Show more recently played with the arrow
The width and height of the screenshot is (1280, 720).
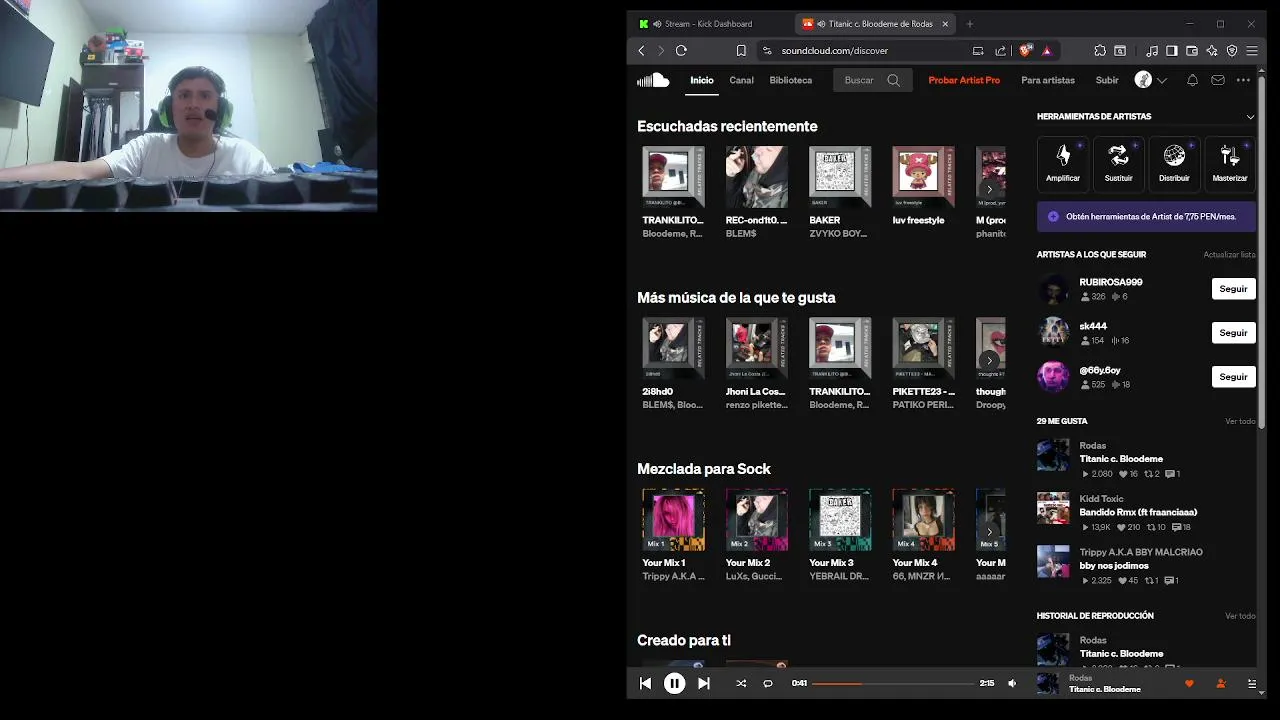tap(990, 189)
